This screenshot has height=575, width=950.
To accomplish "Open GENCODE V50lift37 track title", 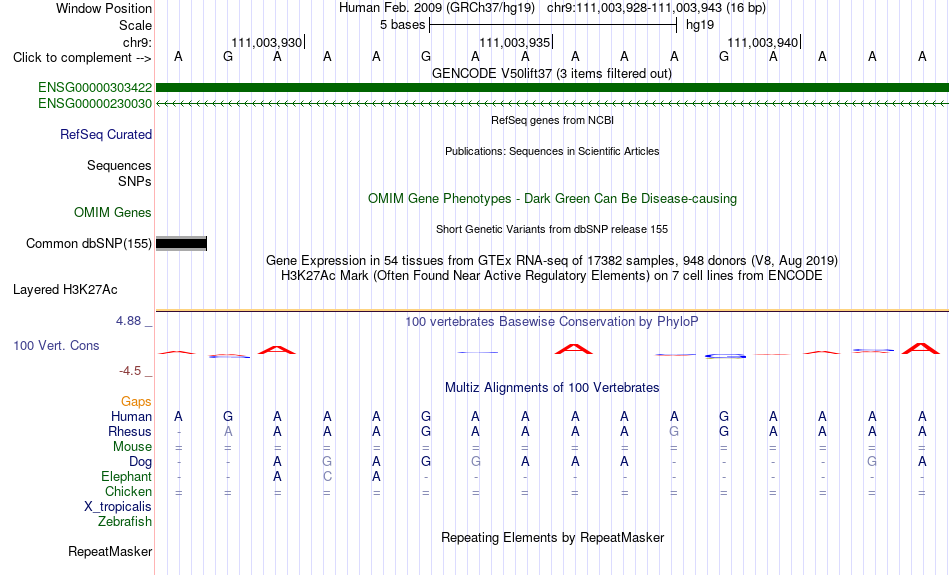I will click(552, 74).
